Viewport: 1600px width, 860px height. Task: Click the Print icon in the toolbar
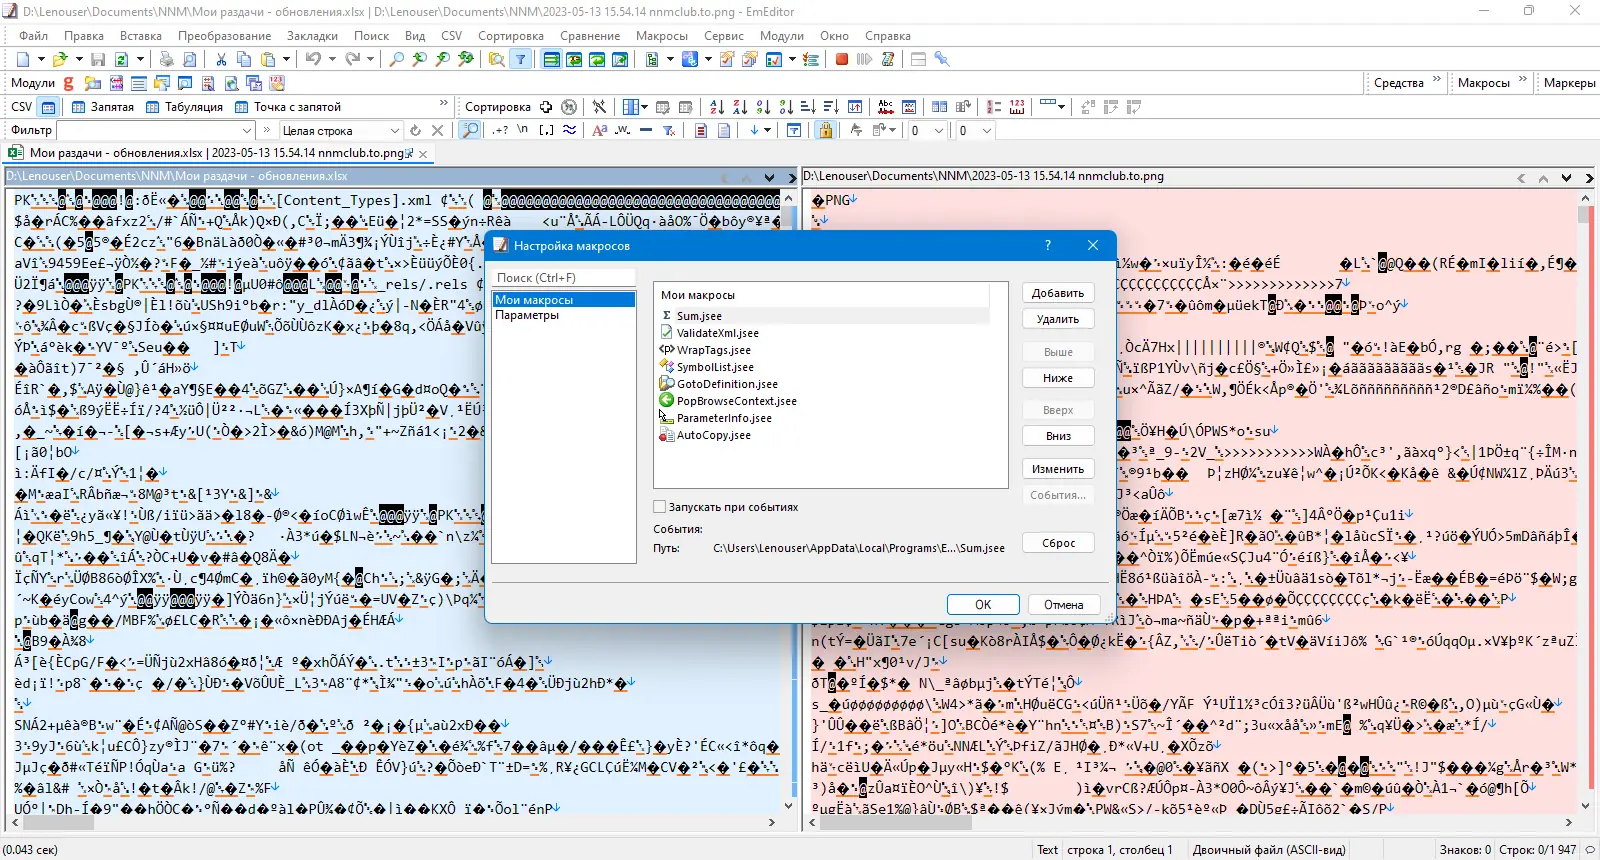166,60
